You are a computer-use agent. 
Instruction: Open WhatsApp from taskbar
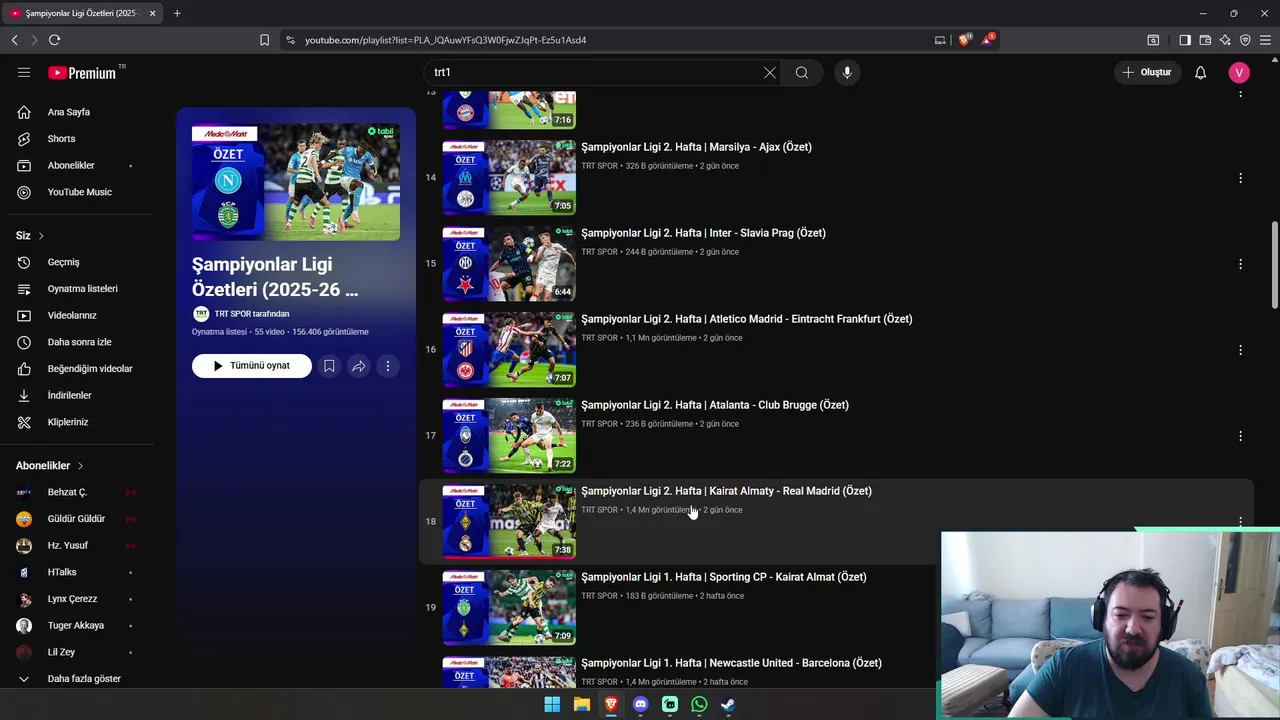pyautogui.click(x=699, y=705)
